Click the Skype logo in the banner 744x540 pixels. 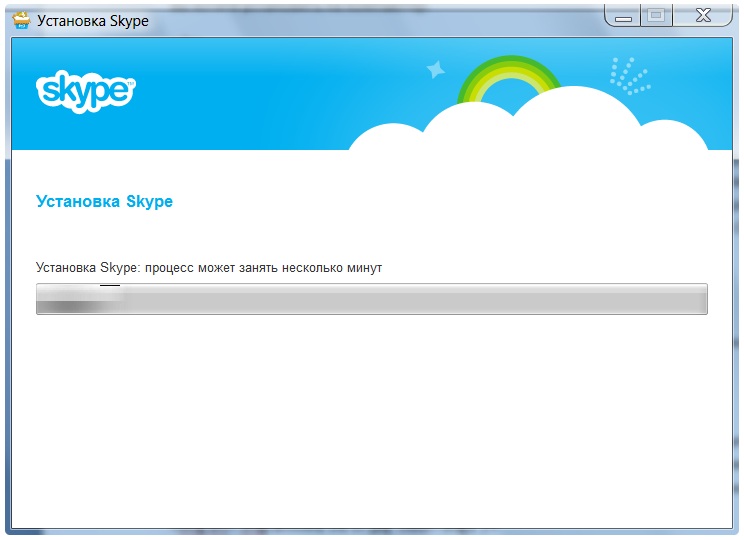pyautogui.click(x=86, y=91)
